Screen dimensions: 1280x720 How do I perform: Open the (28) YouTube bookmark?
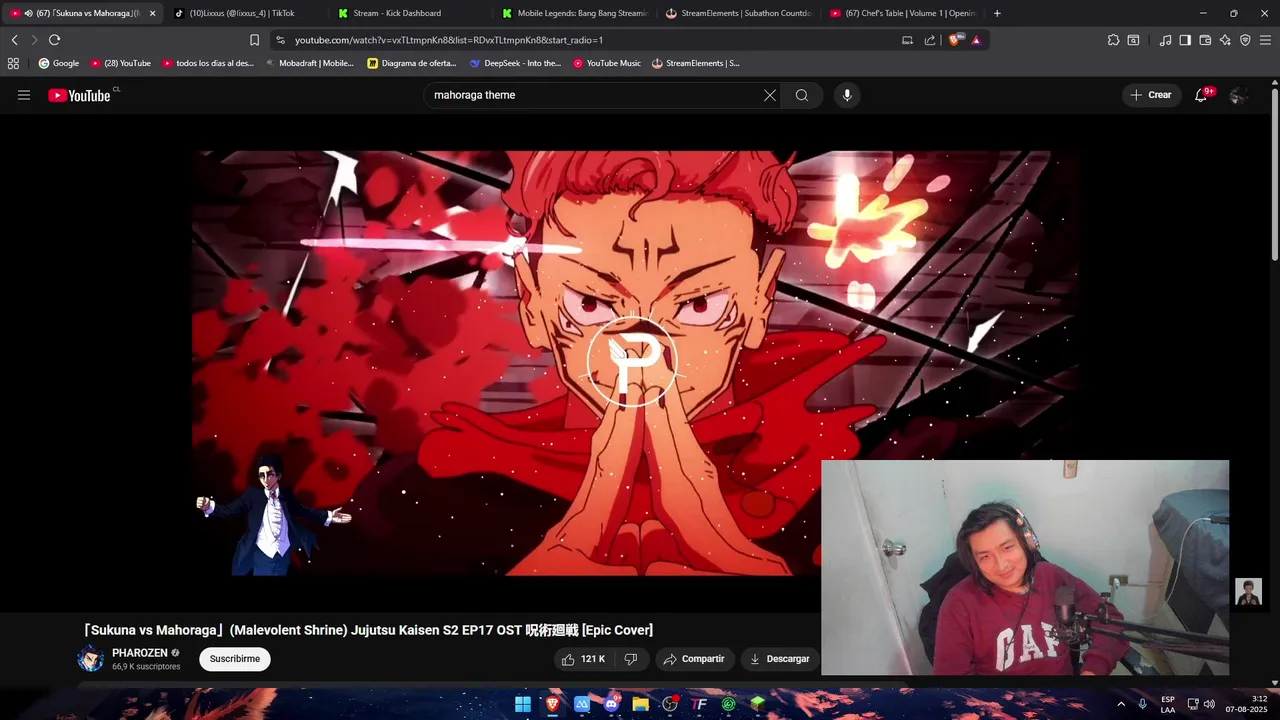pos(121,63)
